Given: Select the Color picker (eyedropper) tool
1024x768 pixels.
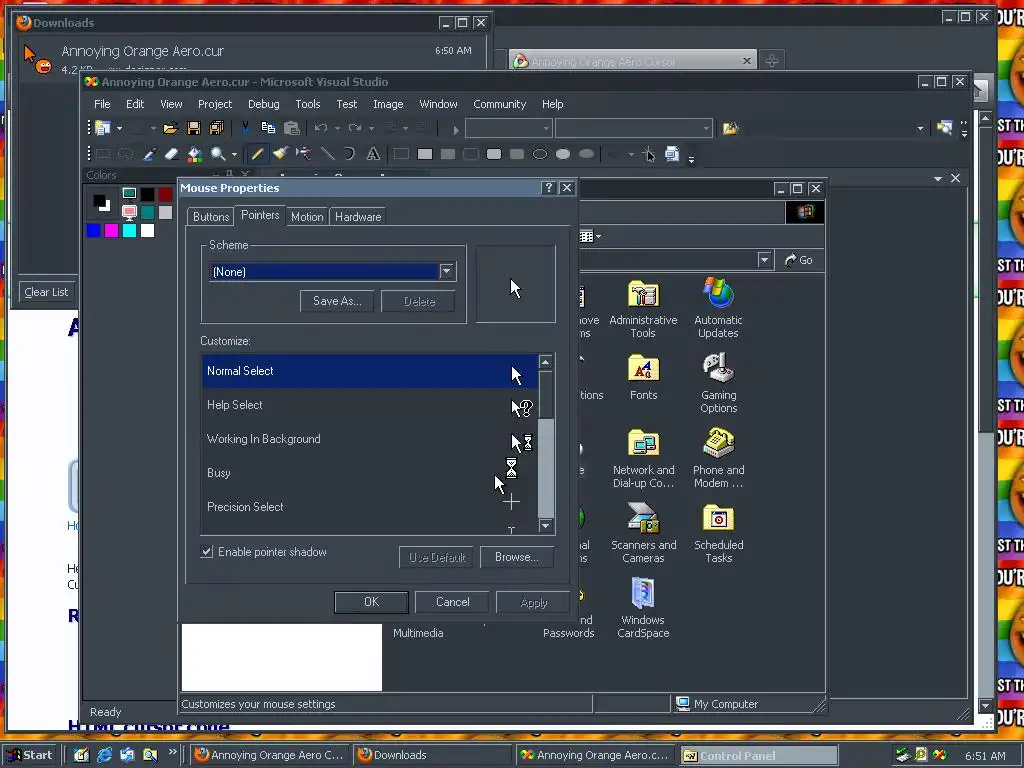Looking at the screenshot, I should pyautogui.click(x=149, y=154).
